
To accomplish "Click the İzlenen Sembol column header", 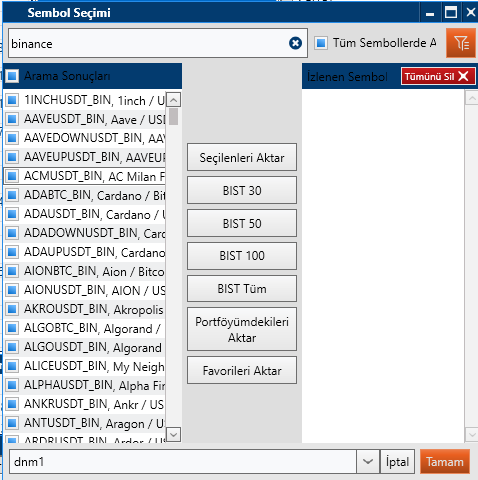I will [347, 77].
